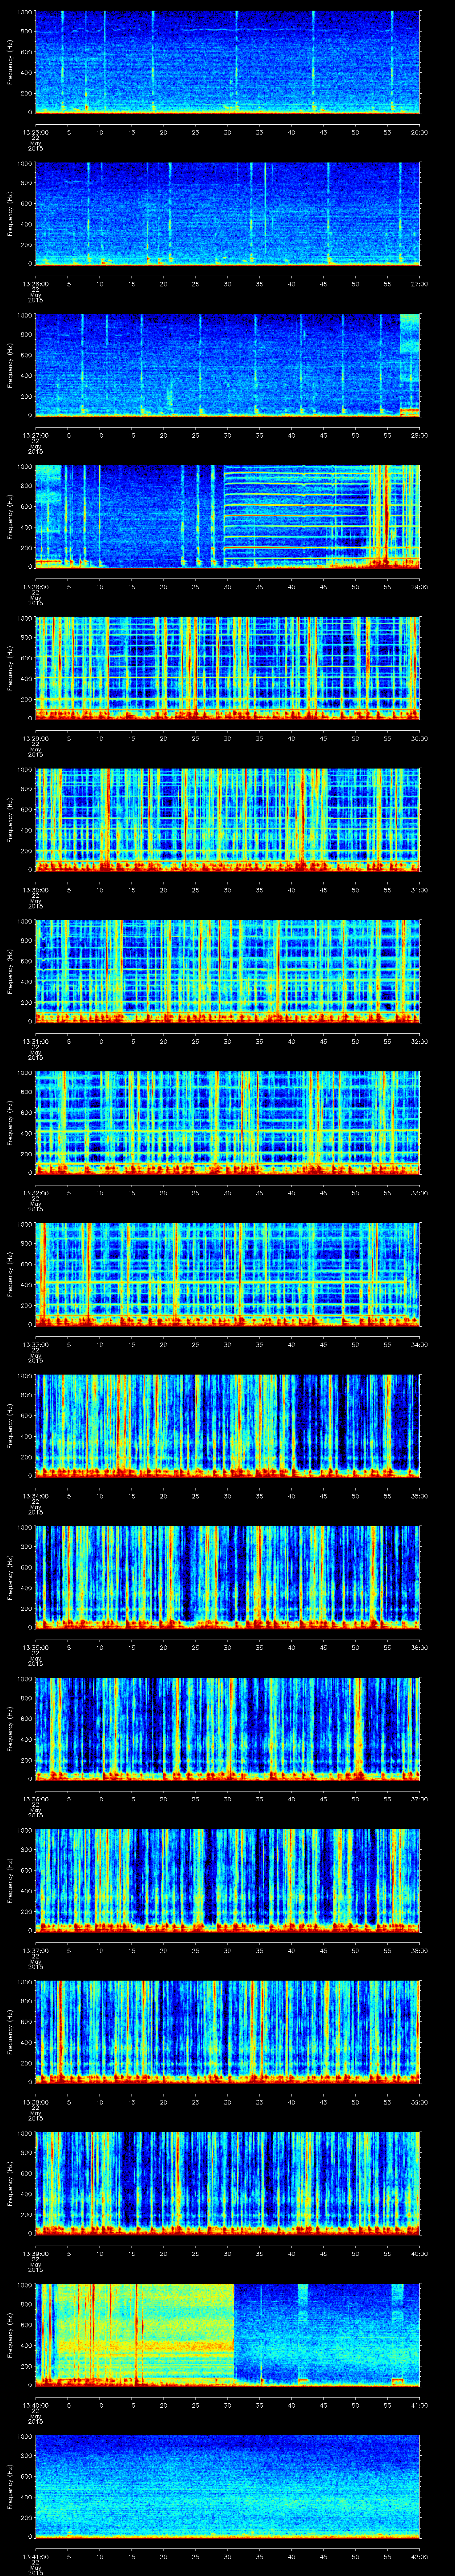This screenshot has height=2576, width=455.
Task: Click the 26:00 end time label
Action: pos(420,132)
